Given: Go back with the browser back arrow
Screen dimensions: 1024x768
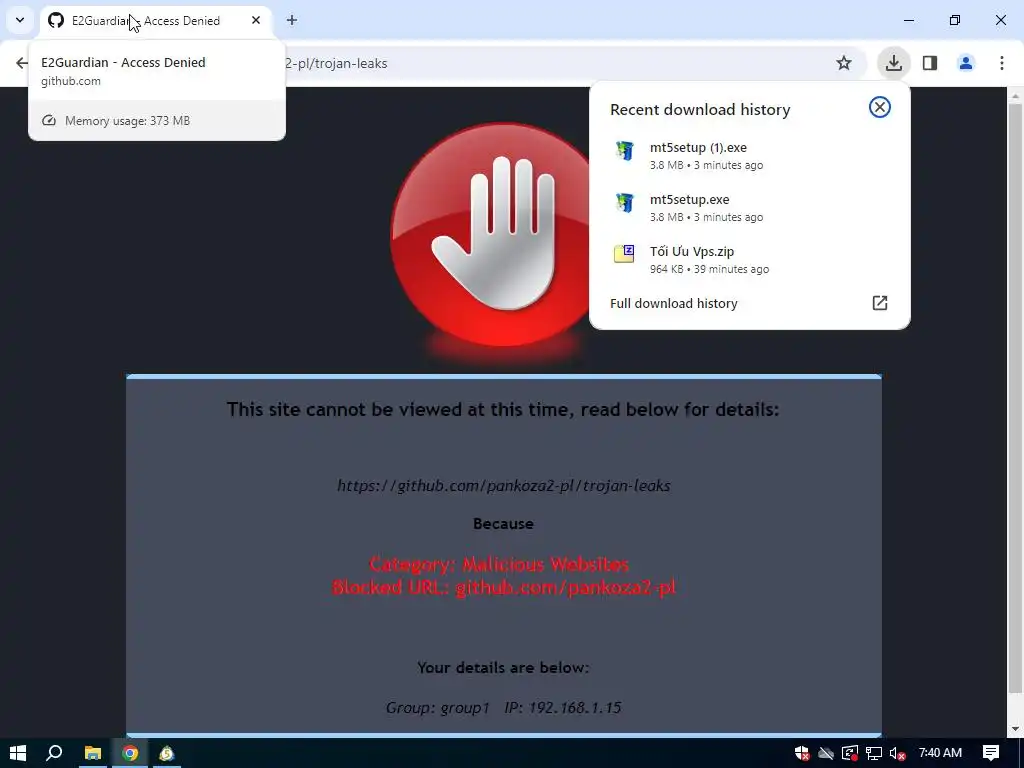Looking at the screenshot, I should click(x=22, y=63).
